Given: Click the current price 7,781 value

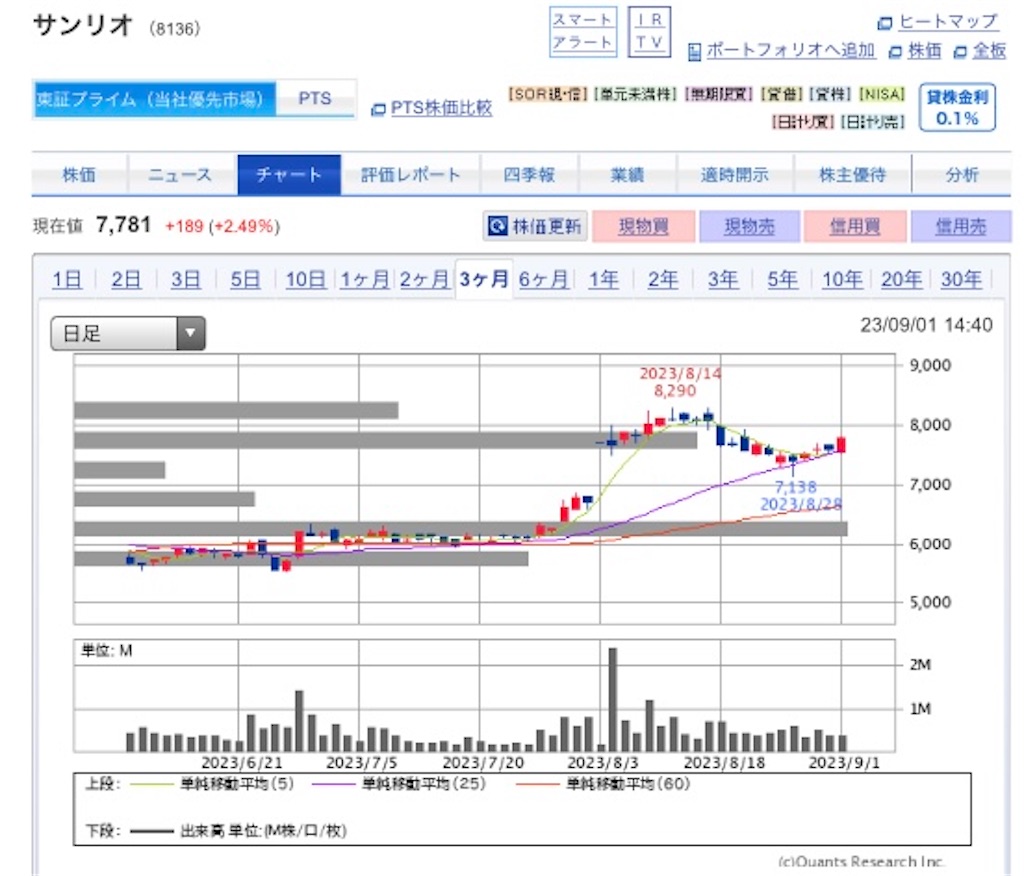Looking at the screenshot, I should click(x=123, y=225).
